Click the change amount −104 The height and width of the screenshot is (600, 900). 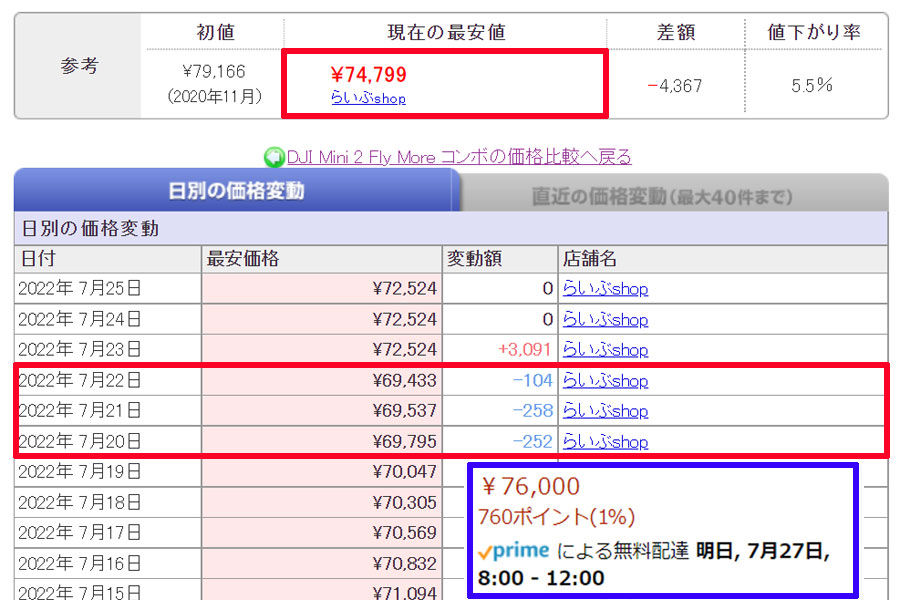point(532,381)
